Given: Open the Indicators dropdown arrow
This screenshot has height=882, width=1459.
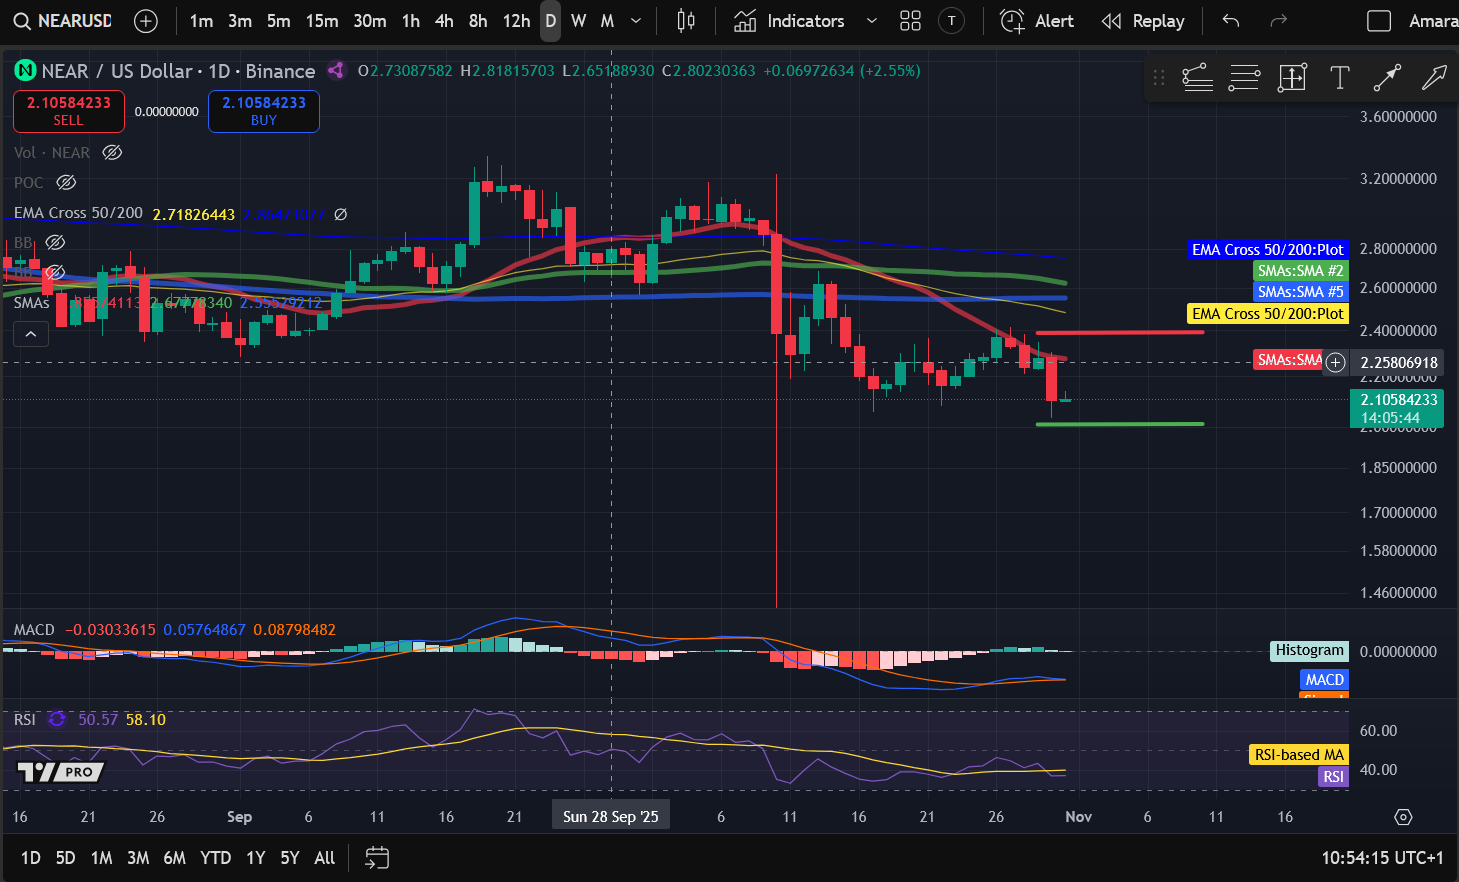Looking at the screenshot, I should [871, 20].
